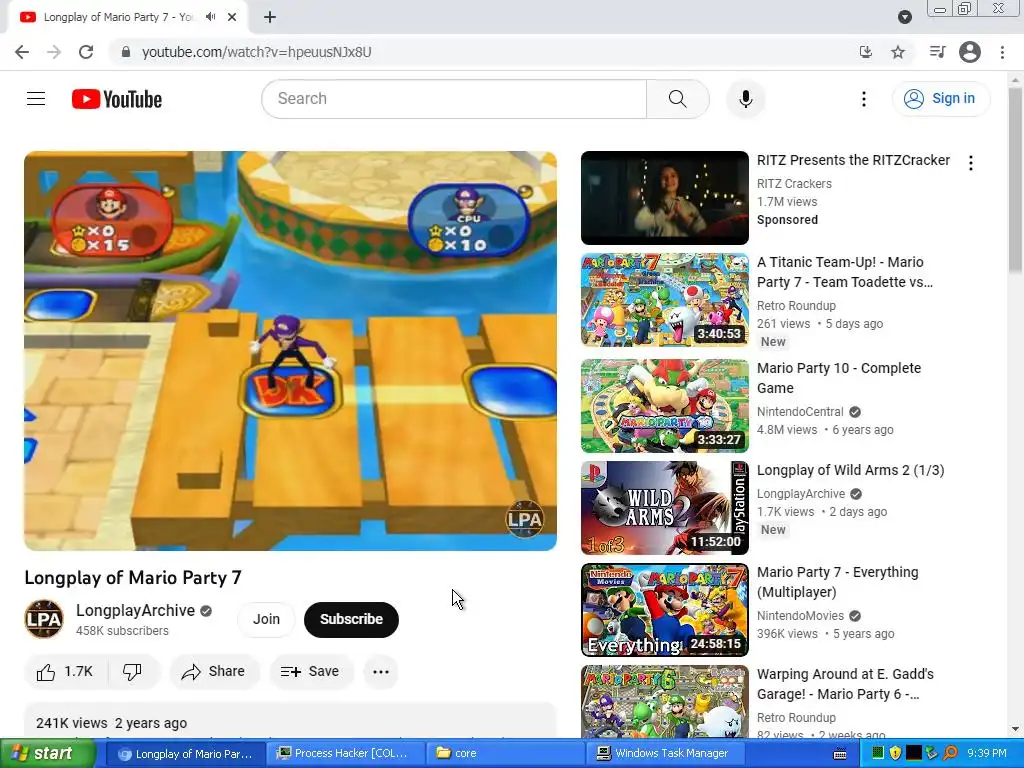
Task: Open LongplayArchive channel avatar
Action: point(44,619)
